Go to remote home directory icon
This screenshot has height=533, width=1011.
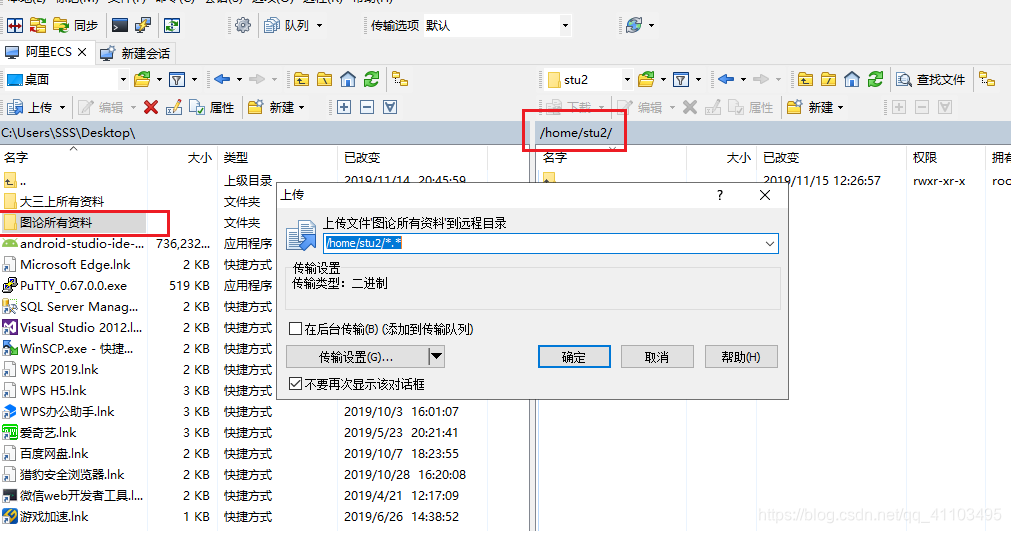click(852, 80)
